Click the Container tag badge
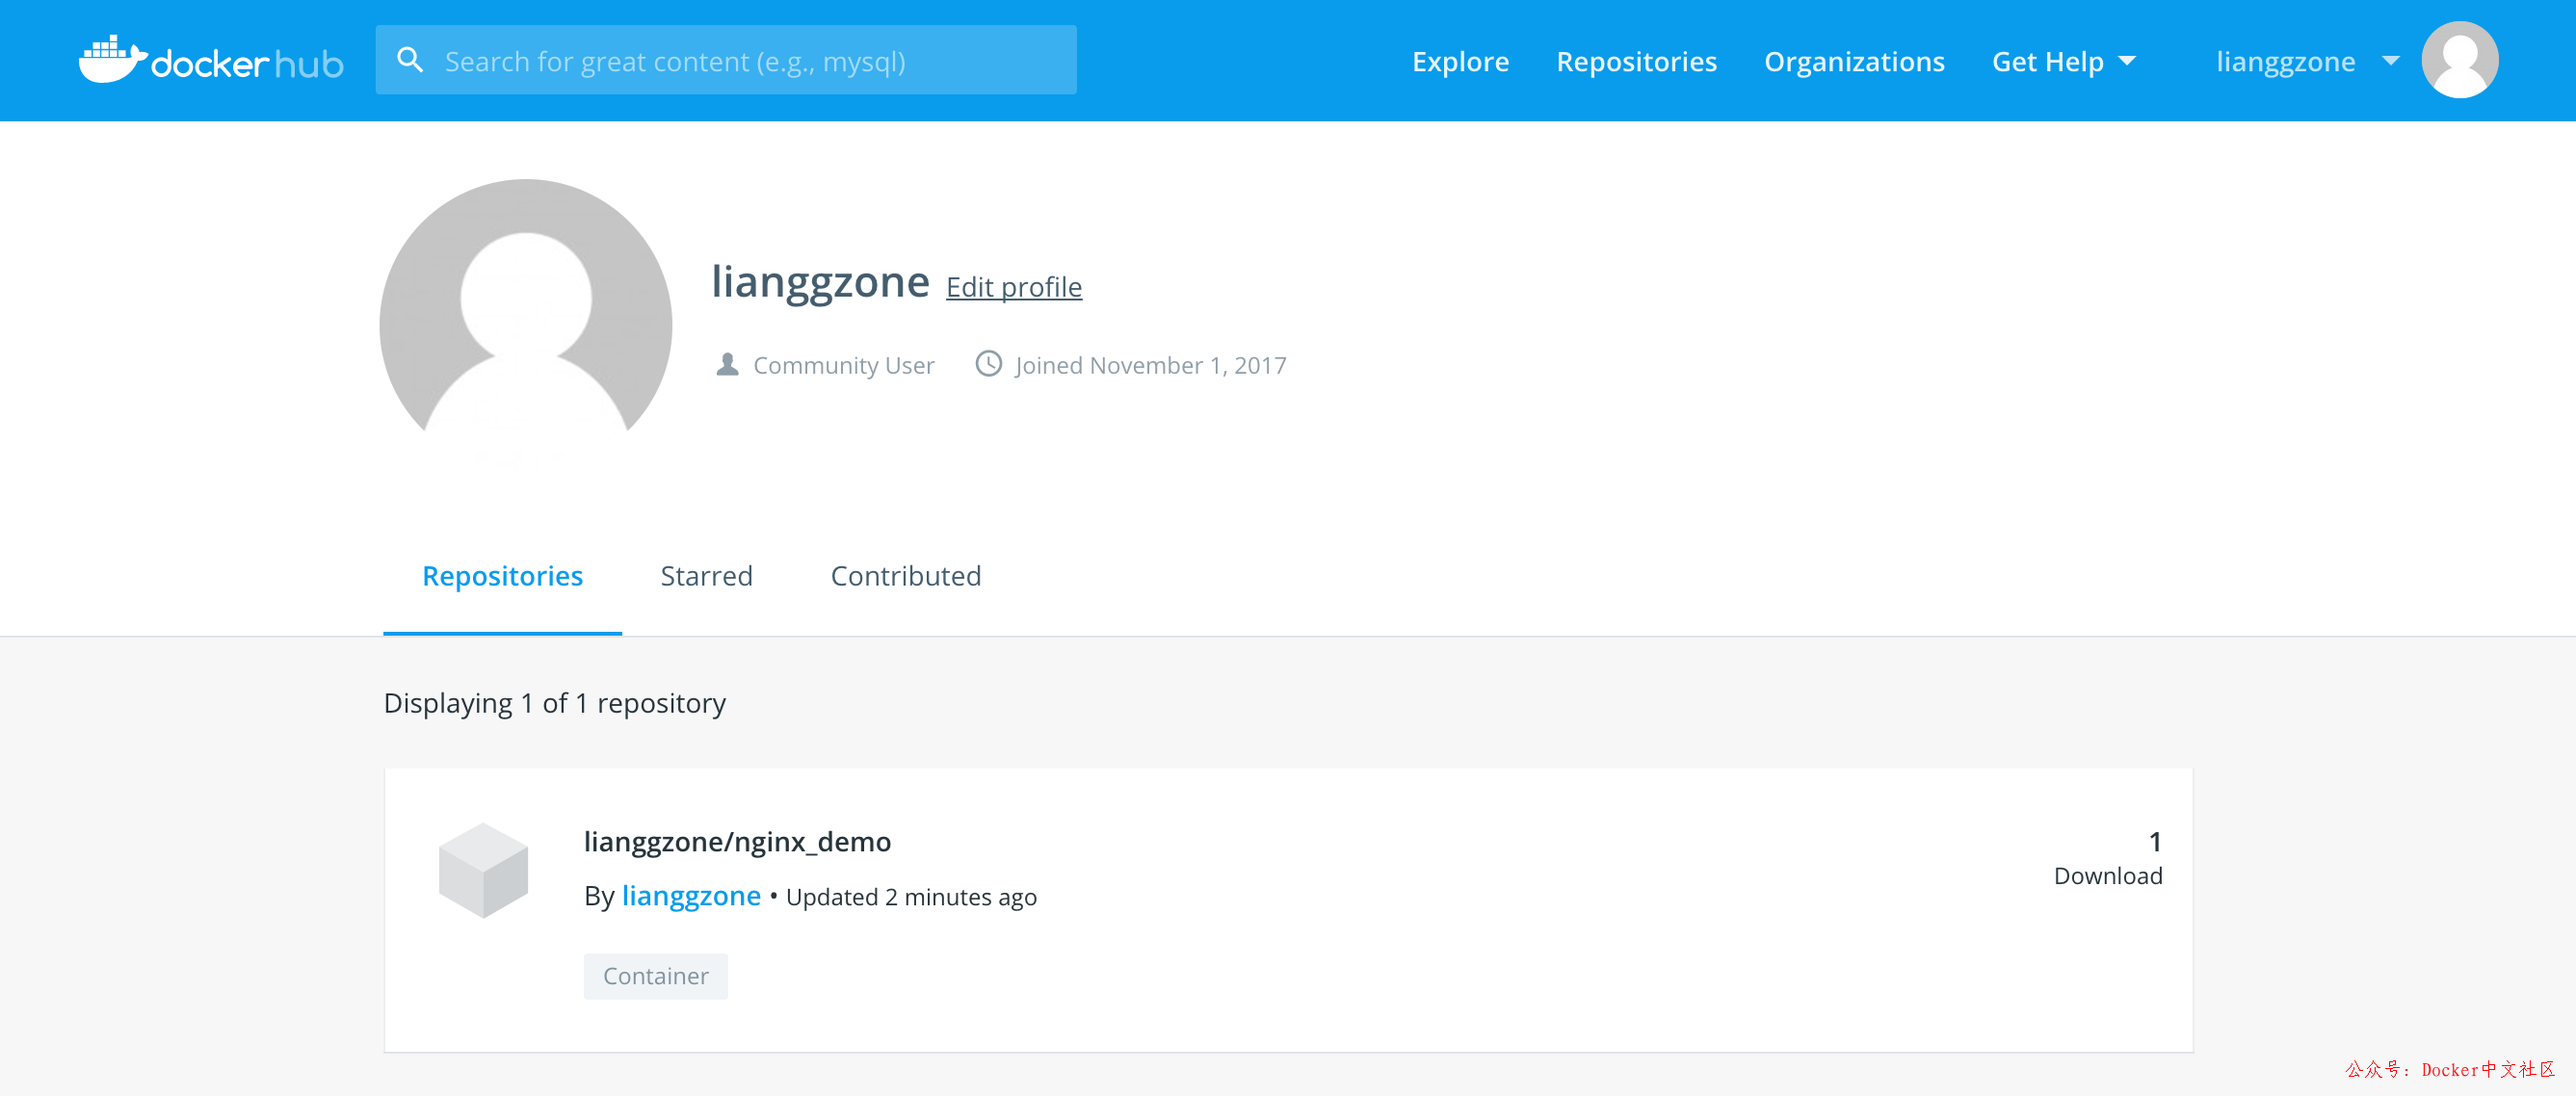The height and width of the screenshot is (1096, 2576). pos(655,976)
